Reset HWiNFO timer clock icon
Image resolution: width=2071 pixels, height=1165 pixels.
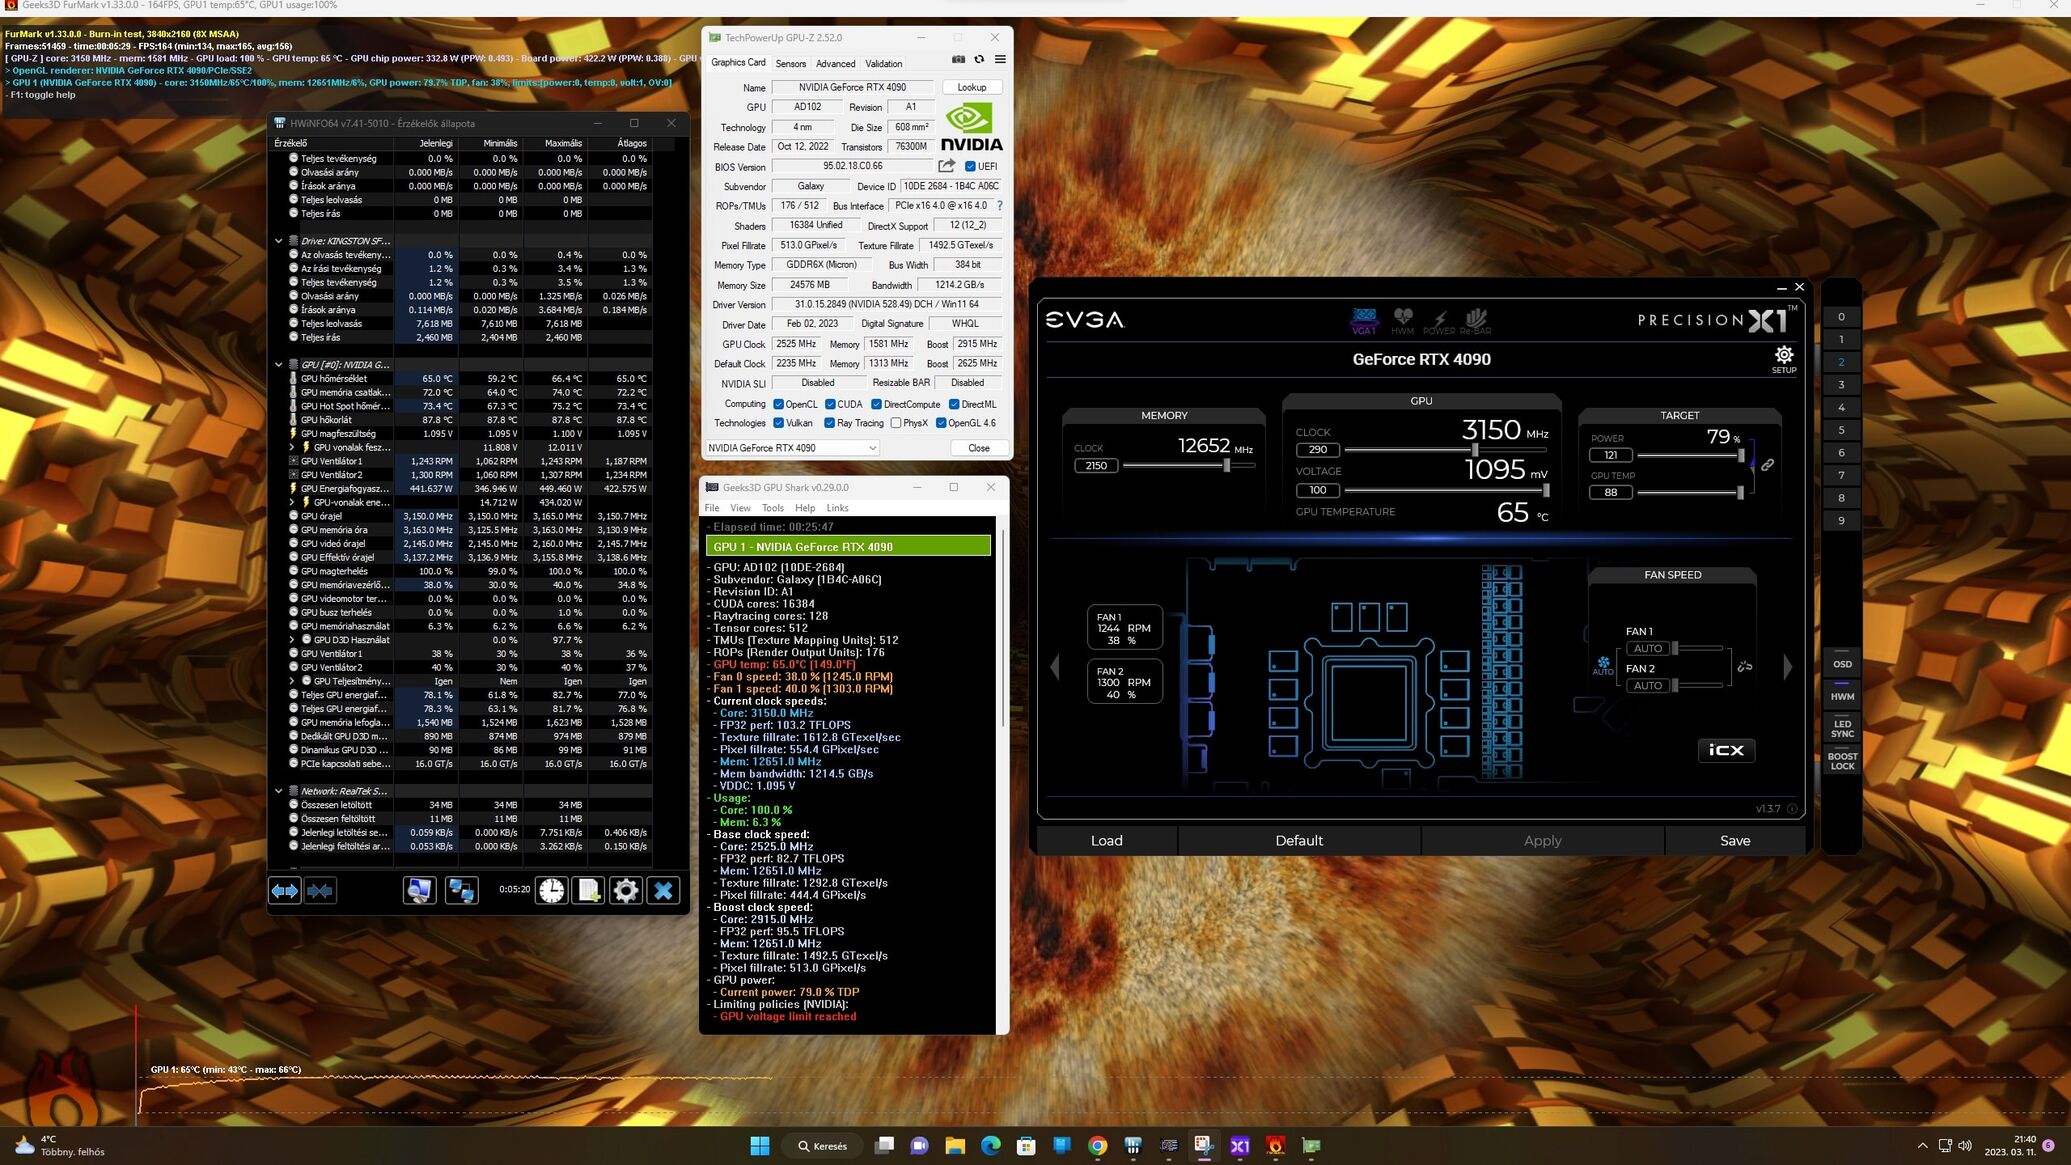552,890
